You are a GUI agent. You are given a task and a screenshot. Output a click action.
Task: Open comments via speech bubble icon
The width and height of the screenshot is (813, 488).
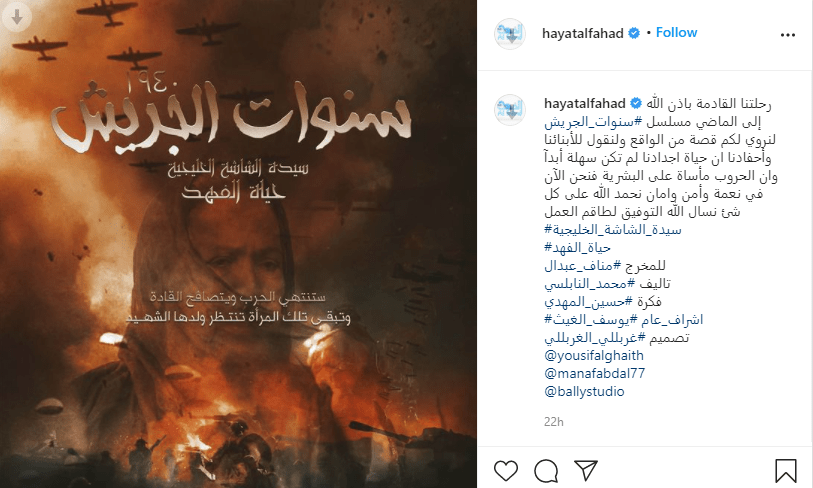pos(546,470)
